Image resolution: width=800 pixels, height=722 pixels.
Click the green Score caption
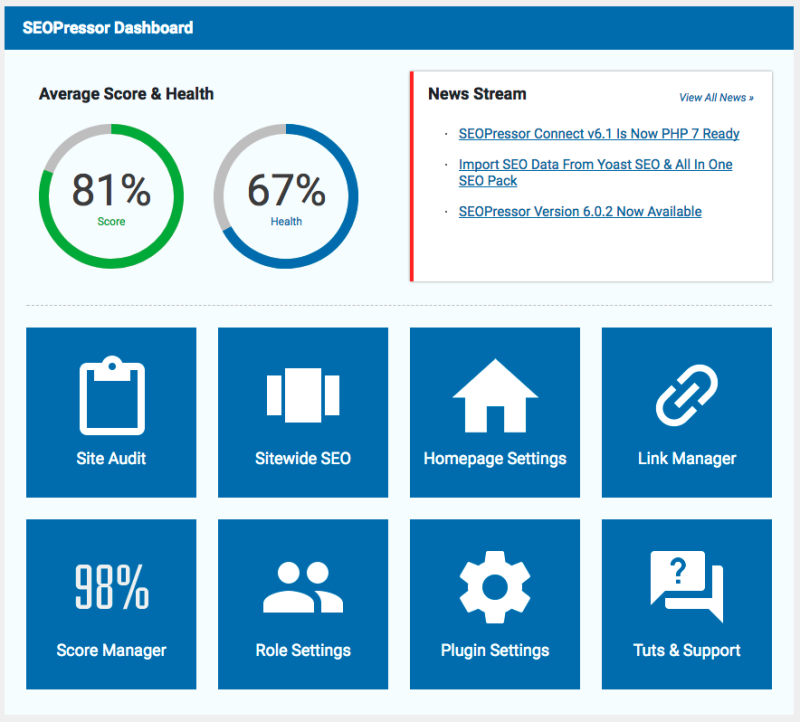coord(111,221)
